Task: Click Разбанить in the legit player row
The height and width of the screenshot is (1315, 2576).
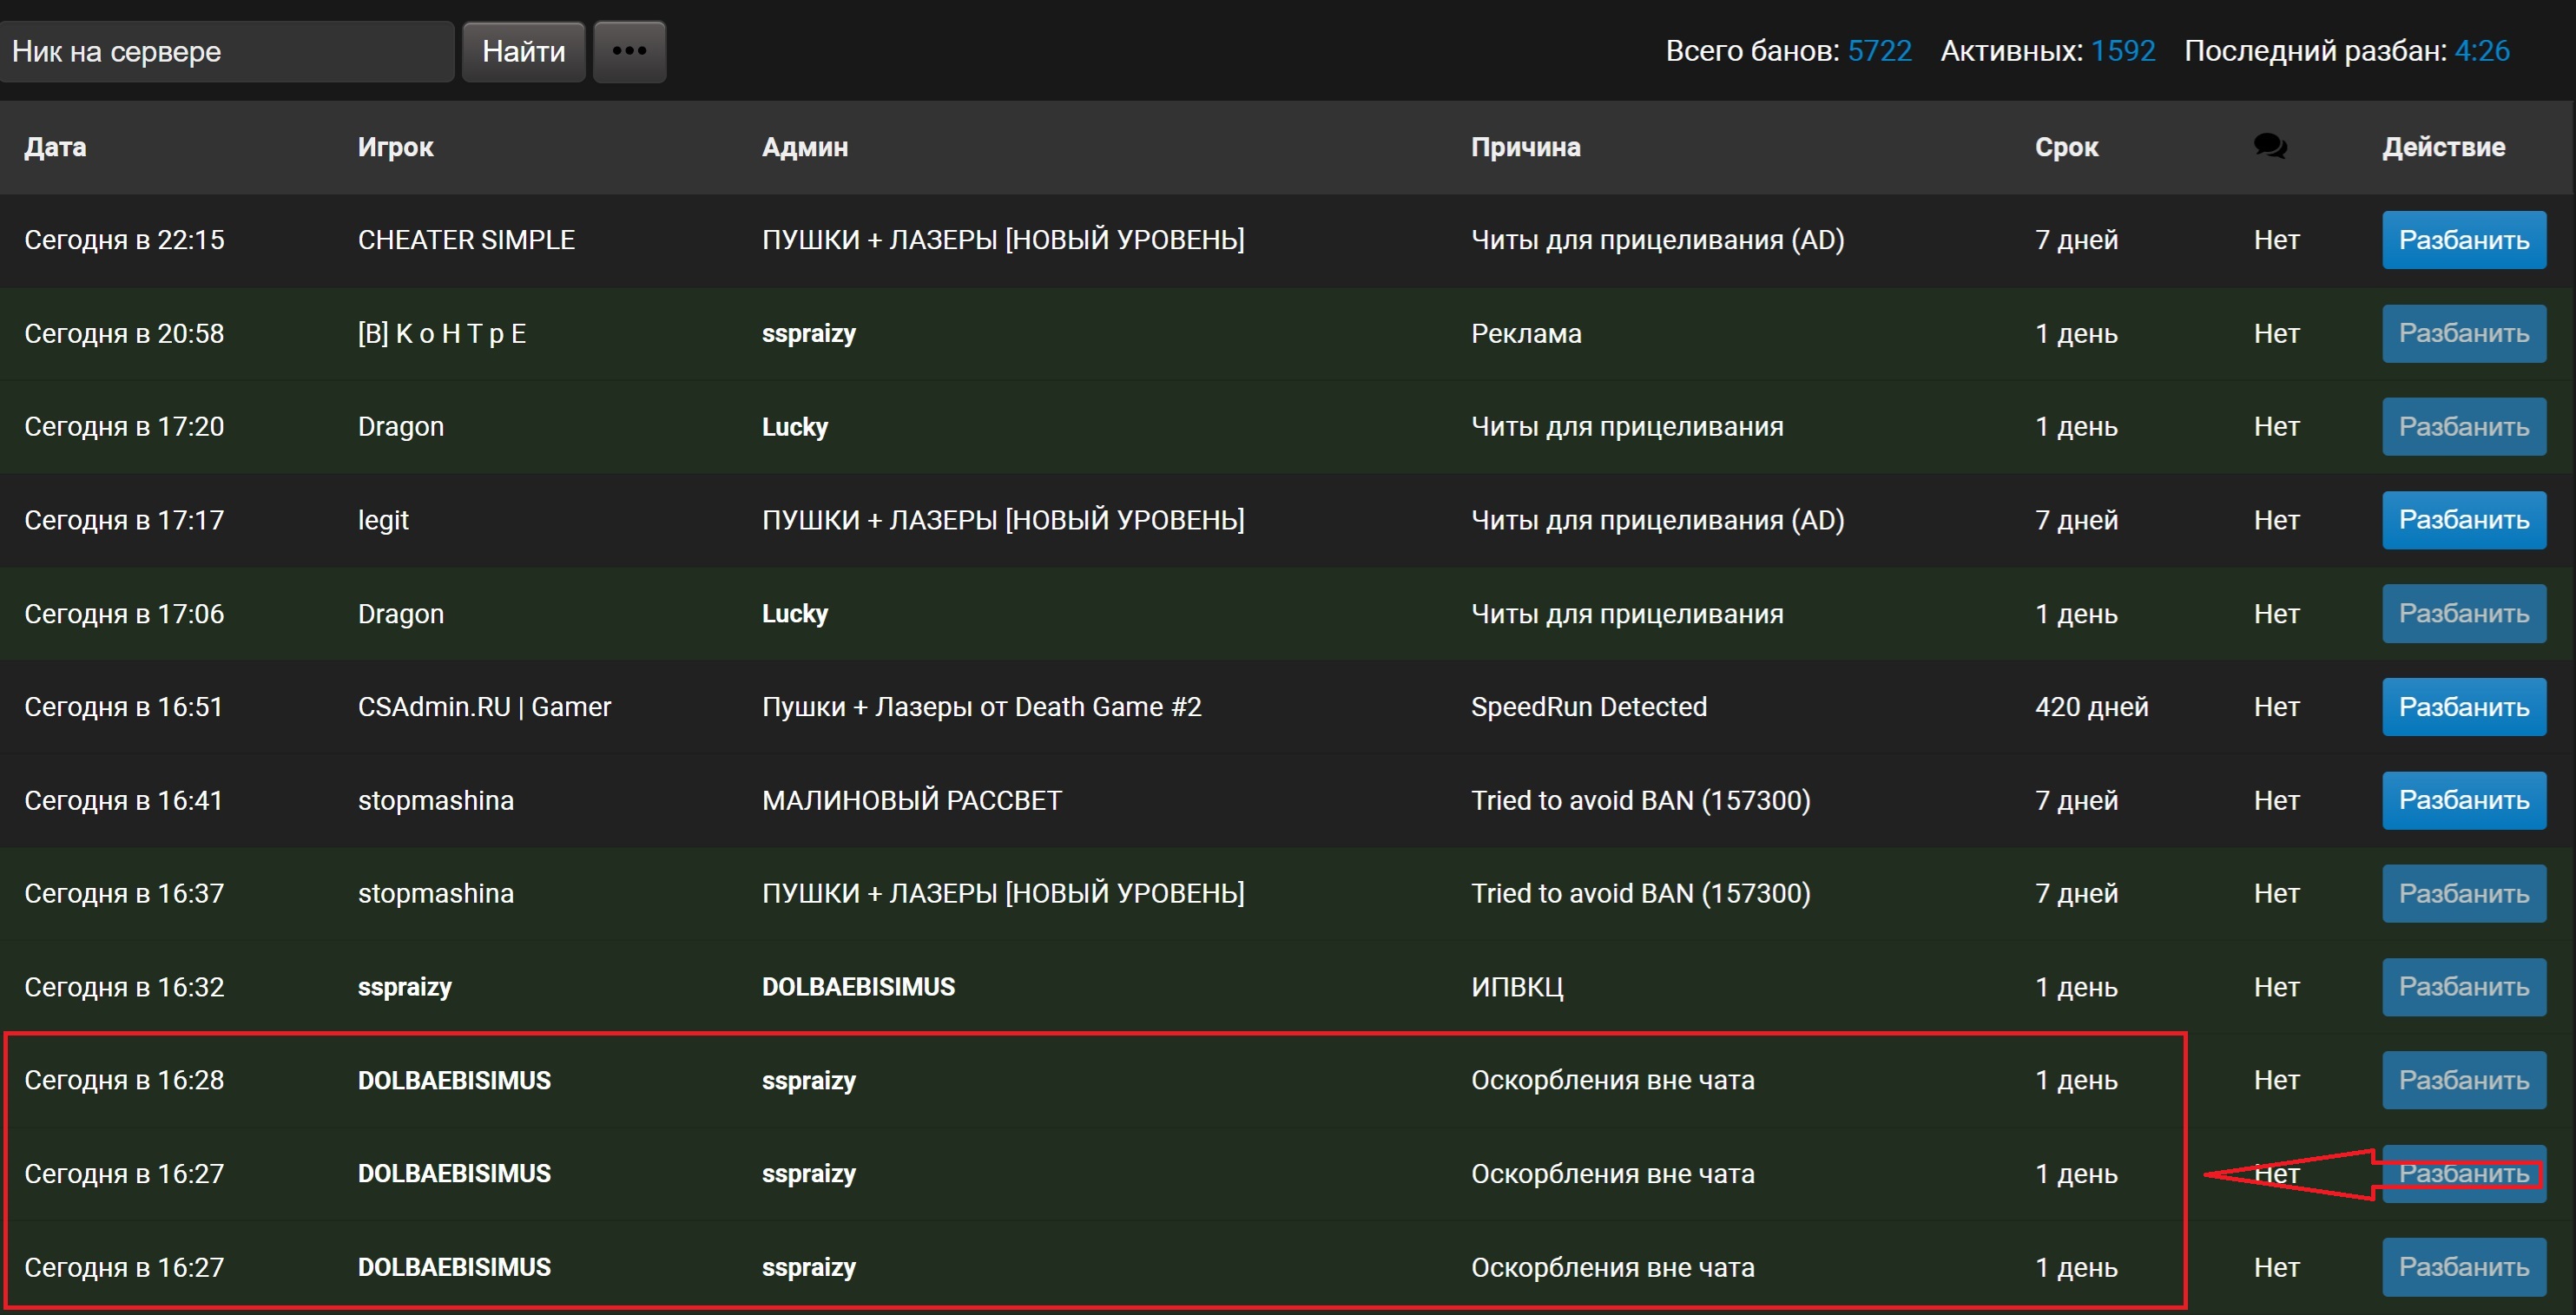Action: (x=2463, y=520)
